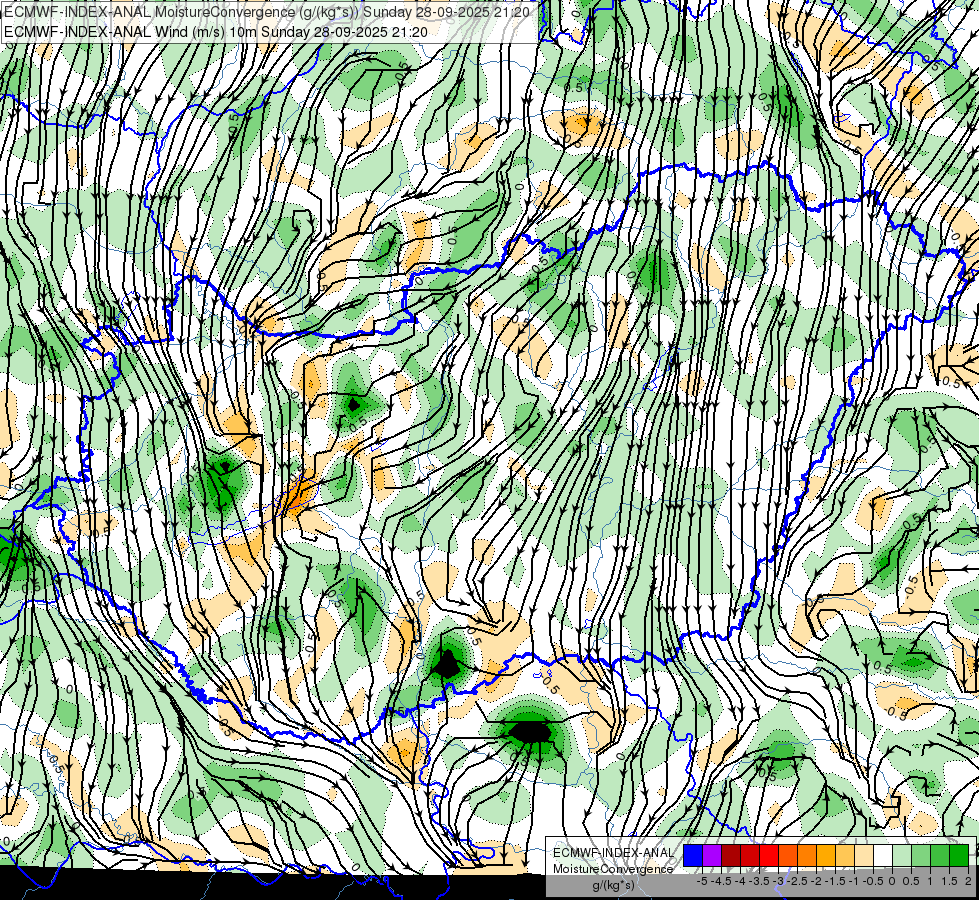The width and height of the screenshot is (979, 900).
Task: Click the -2.5 legend tick value
Action: point(797,881)
